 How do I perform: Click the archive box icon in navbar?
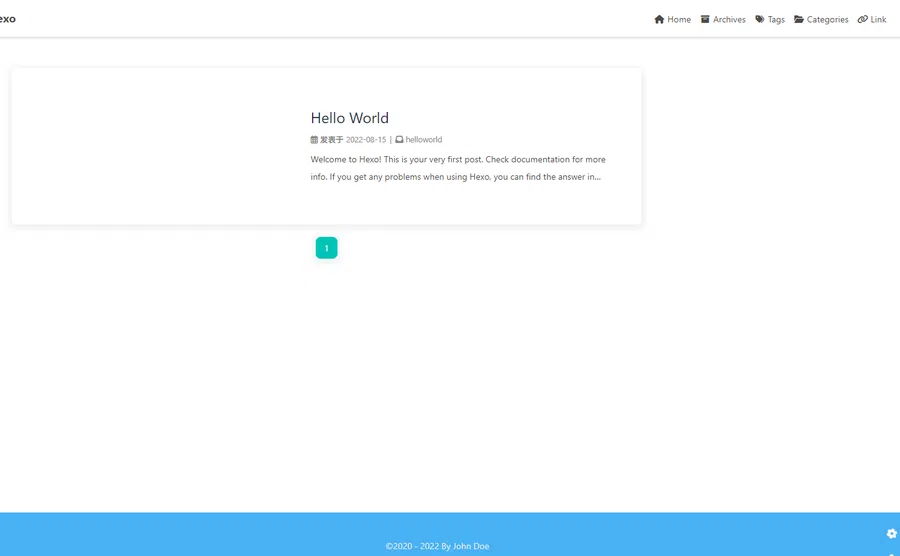(x=705, y=20)
